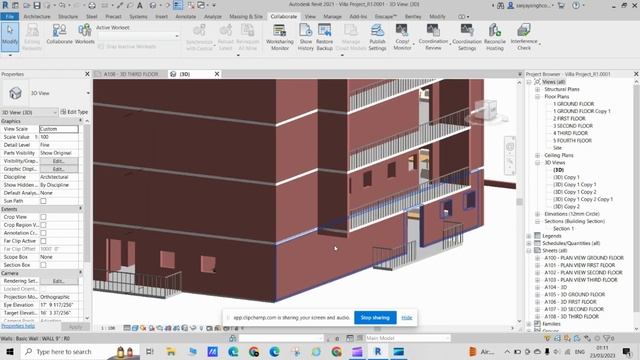The height and width of the screenshot is (360, 640).
Task: Click Visibility/Graphics Edit button
Action: pyautogui.click(x=59, y=161)
